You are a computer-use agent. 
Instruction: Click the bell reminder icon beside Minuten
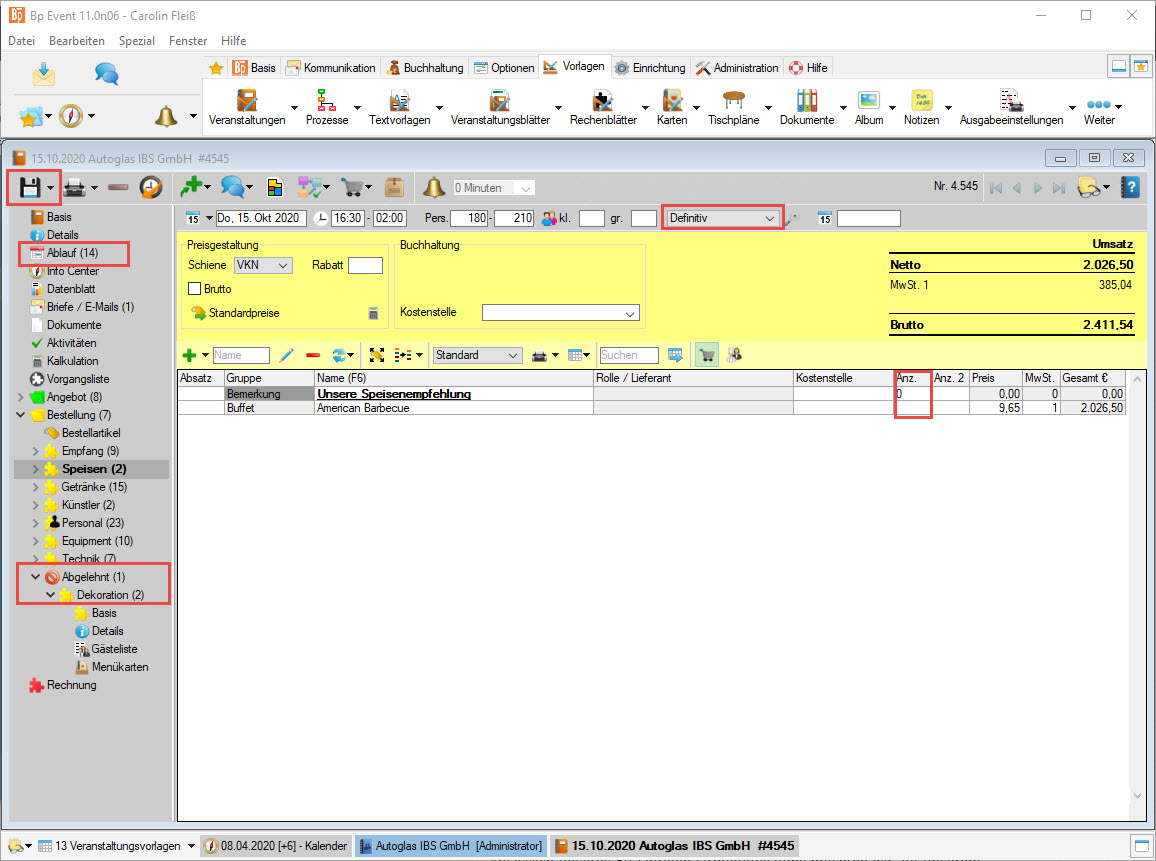[434, 187]
